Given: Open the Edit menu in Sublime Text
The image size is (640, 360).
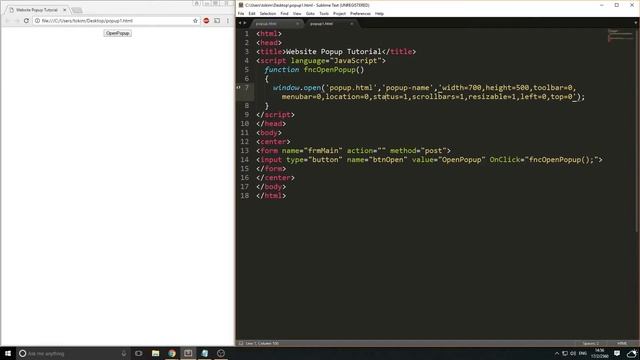Looking at the screenshot, I should click(252, 13).
